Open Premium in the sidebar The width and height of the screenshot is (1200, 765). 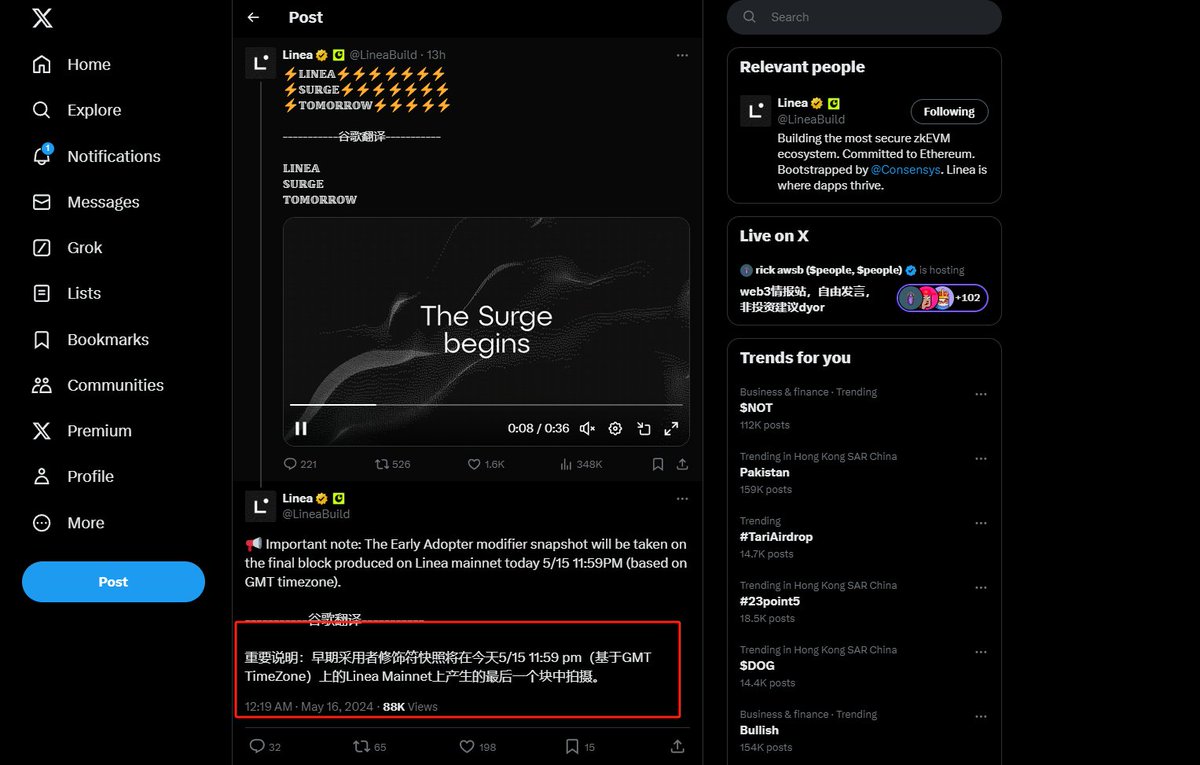pyautogui.click(x=82, y=431)
